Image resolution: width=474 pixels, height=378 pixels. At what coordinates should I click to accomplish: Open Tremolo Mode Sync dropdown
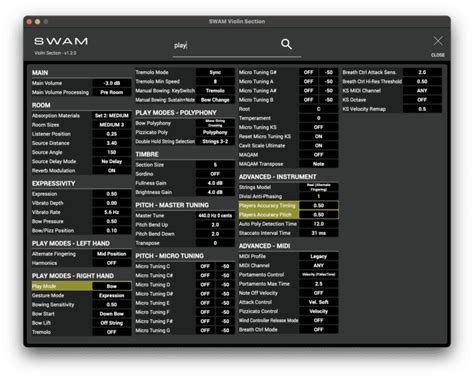[x=215, y=72]
